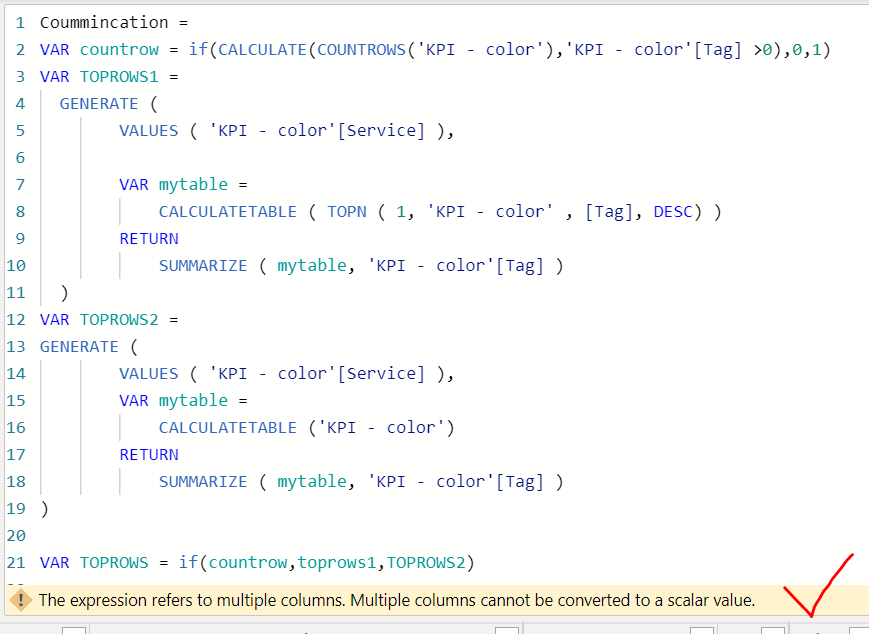
Task: Click the red checkmark annotation
Action: (x=819, y=585)
